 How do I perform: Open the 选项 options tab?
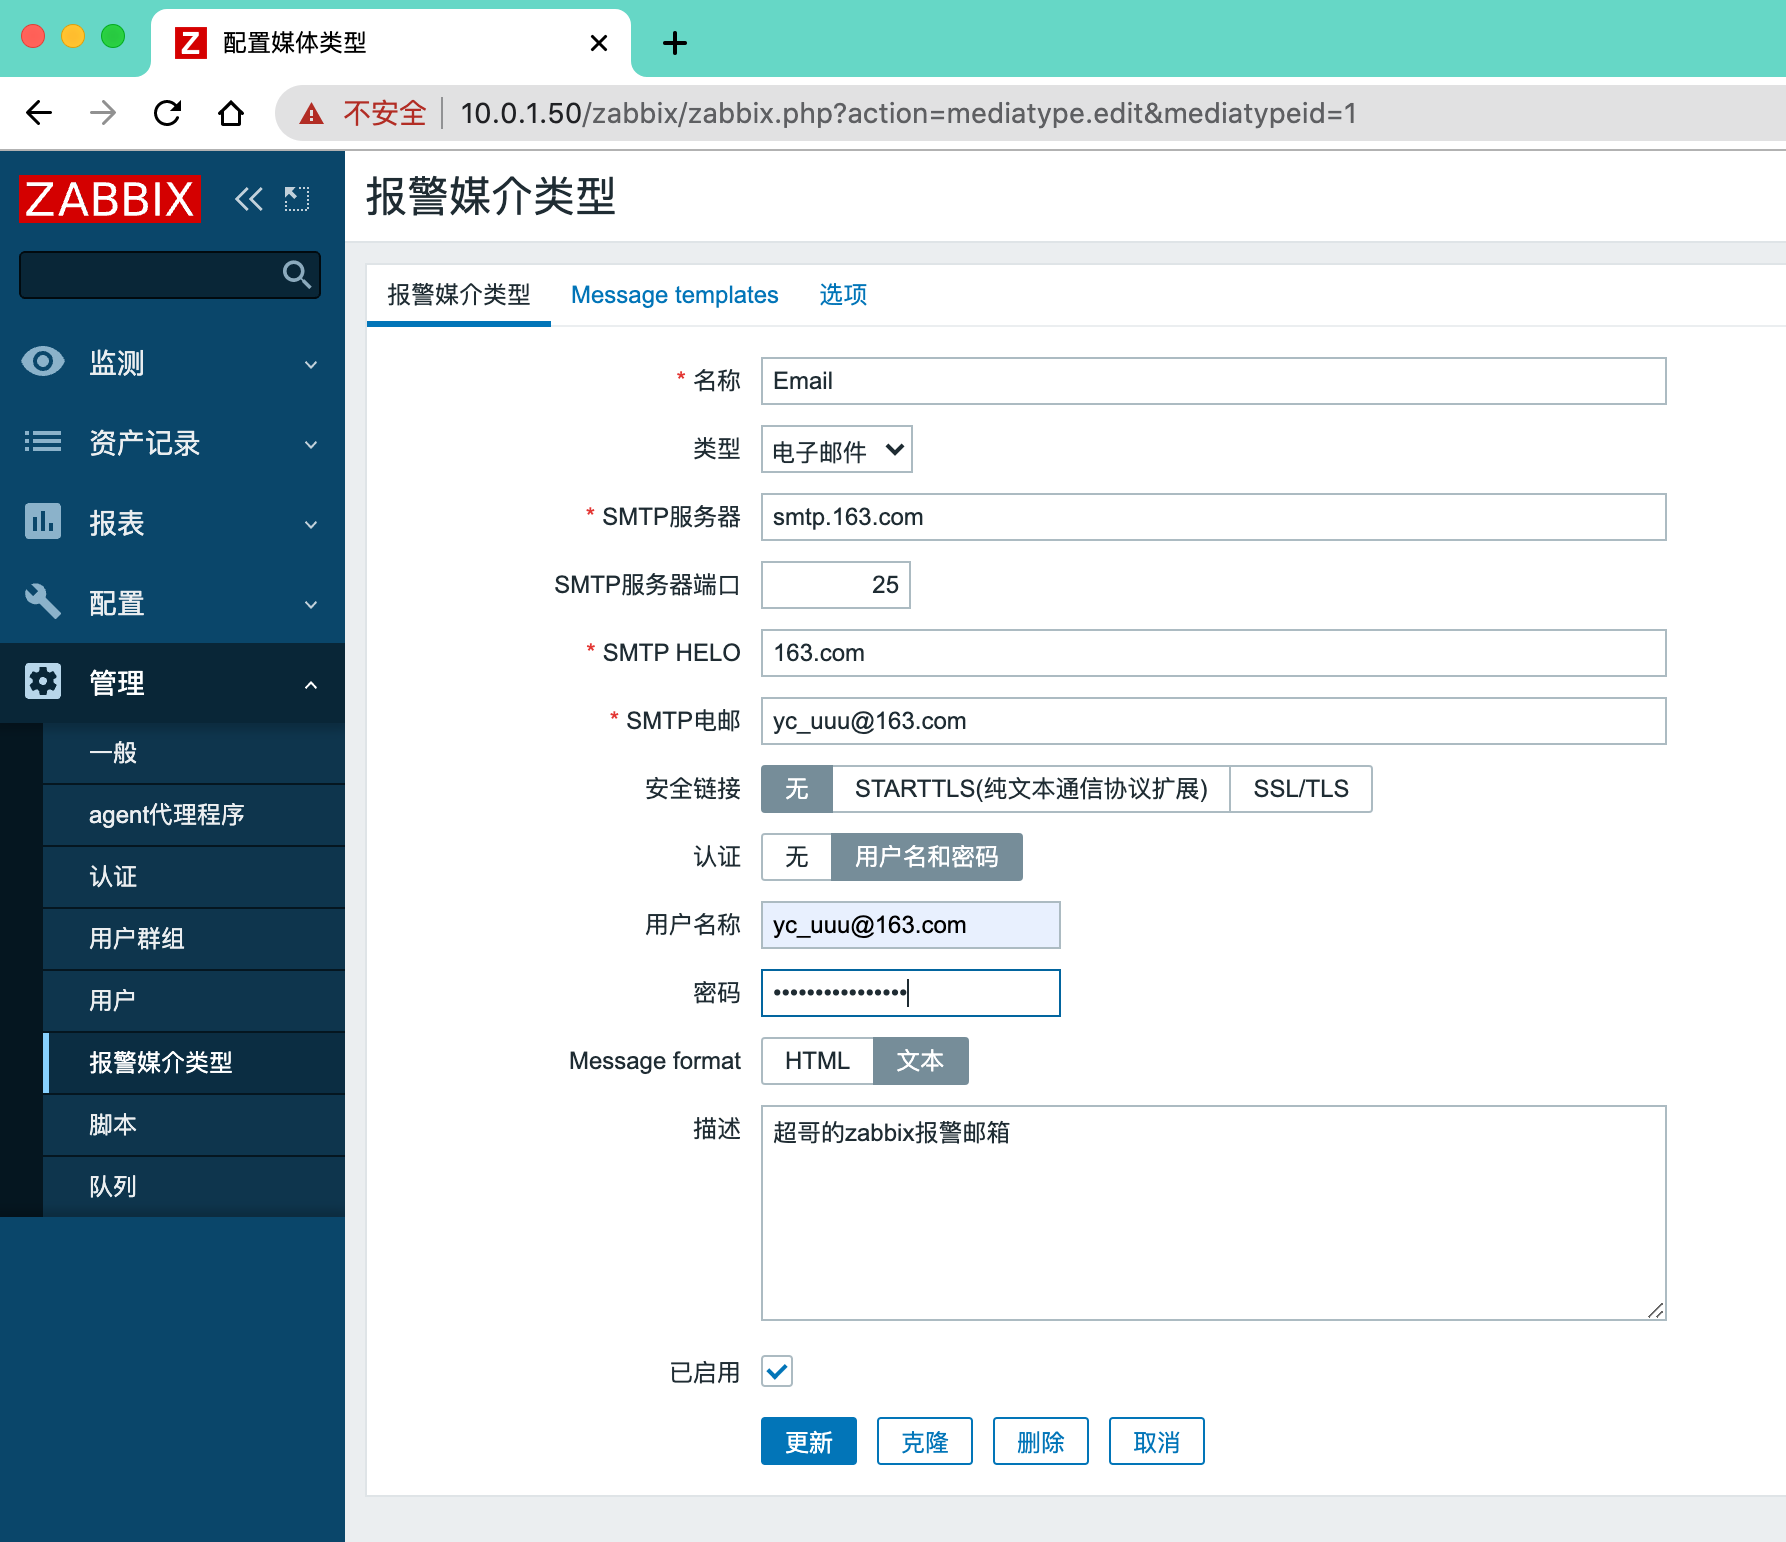[843, 295]
